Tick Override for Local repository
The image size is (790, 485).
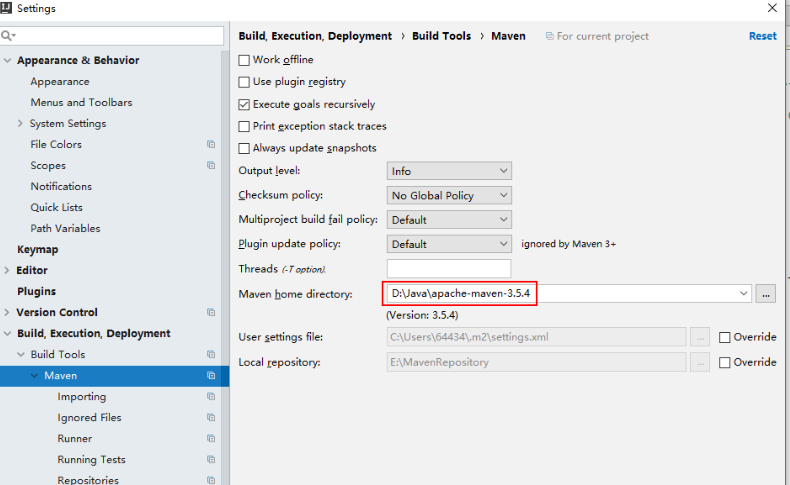725,363
